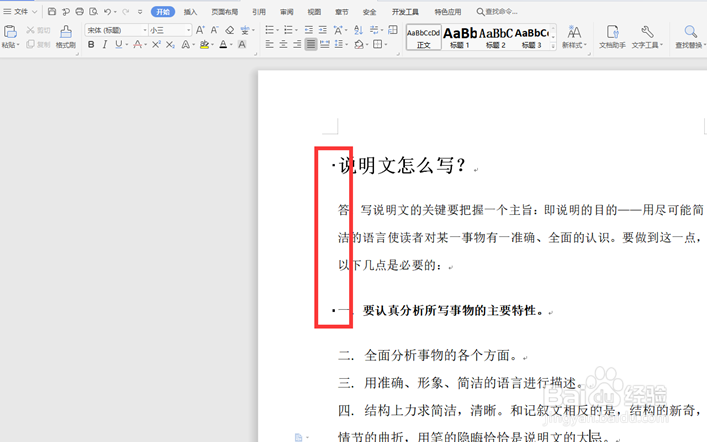This screenshot has width=708, height=442.
Task: Click the Undo arrow icon
Action: click(x=107, y=11)
